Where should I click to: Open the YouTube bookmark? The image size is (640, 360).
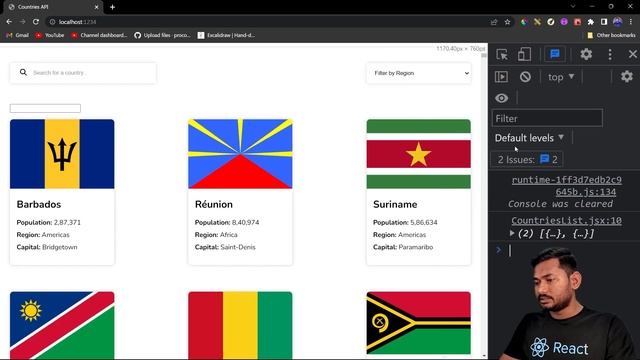tap(50, 35)
